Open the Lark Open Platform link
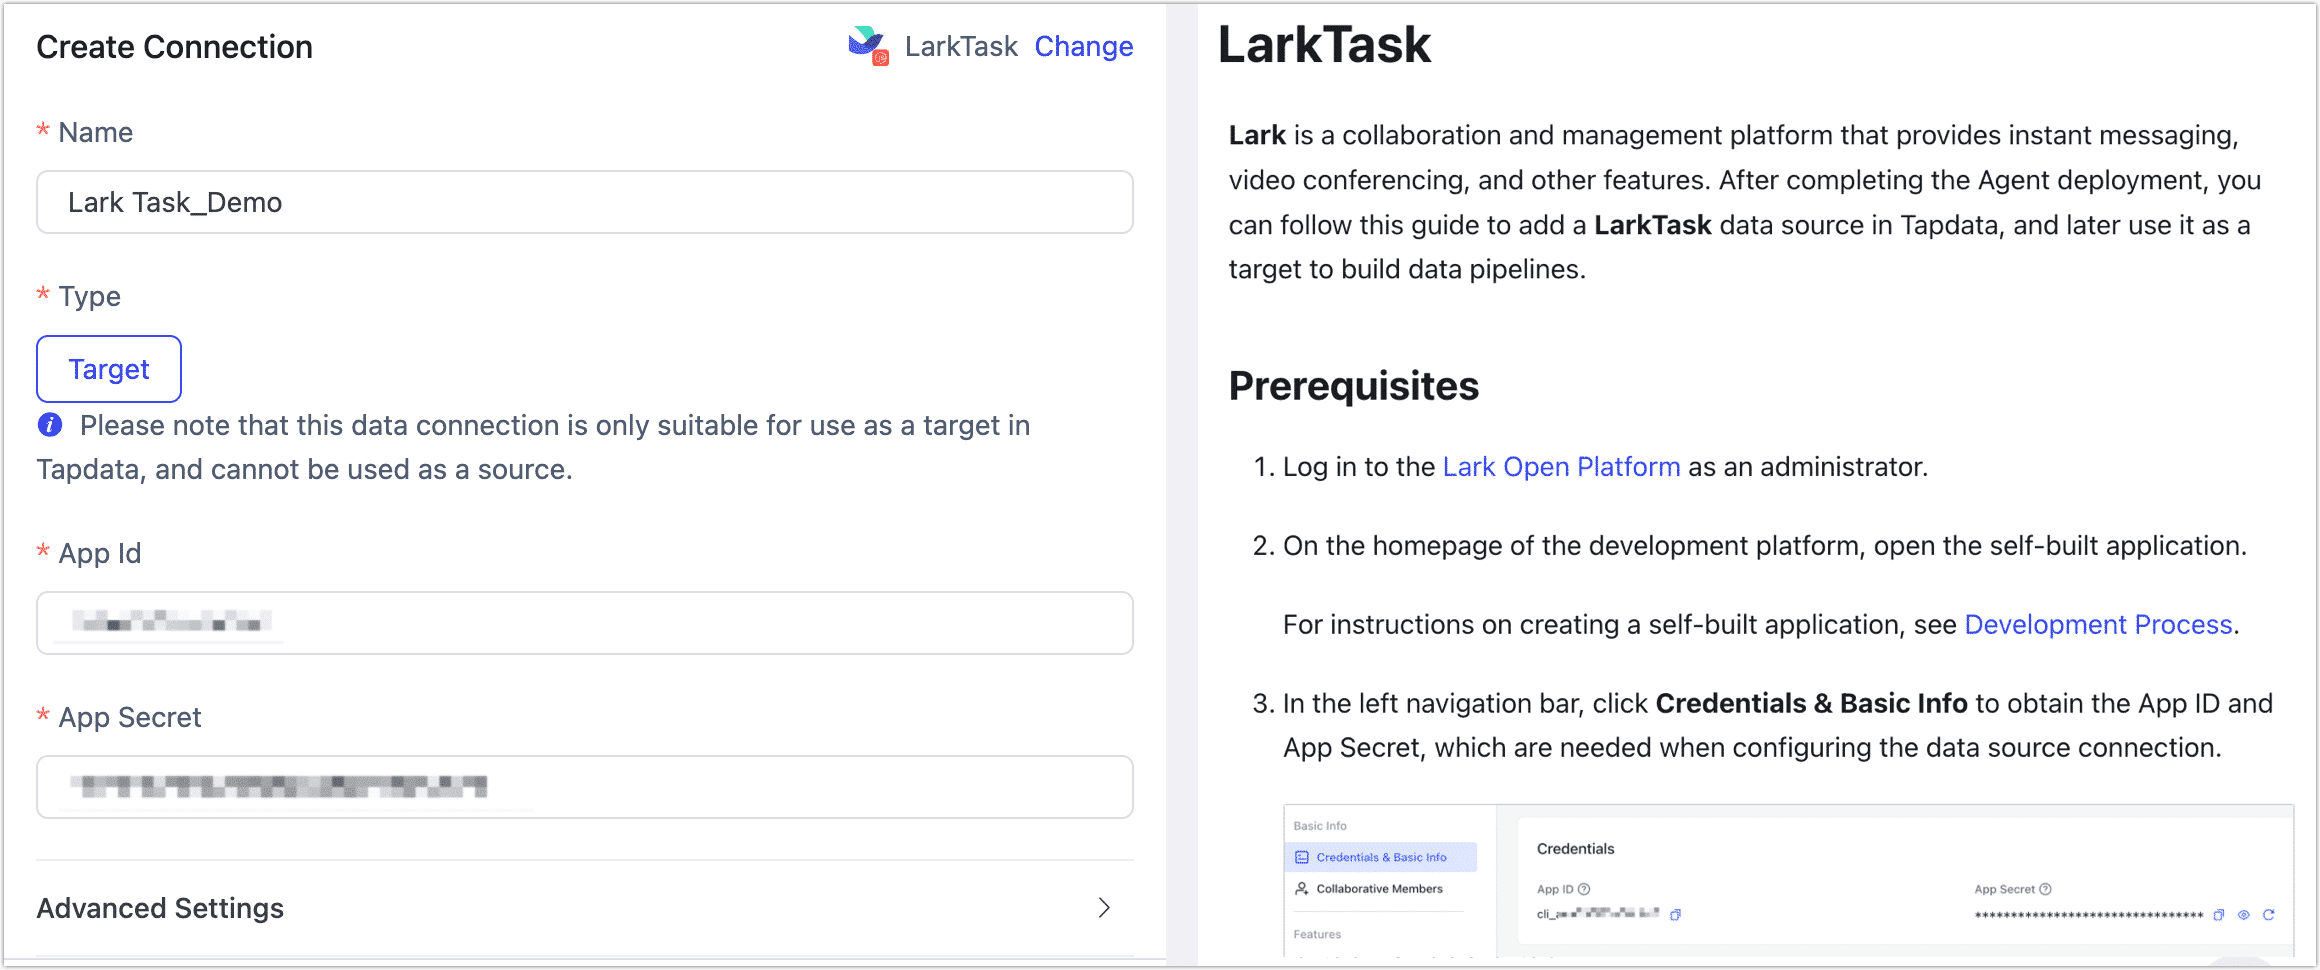 click(x=1560, y=466)
